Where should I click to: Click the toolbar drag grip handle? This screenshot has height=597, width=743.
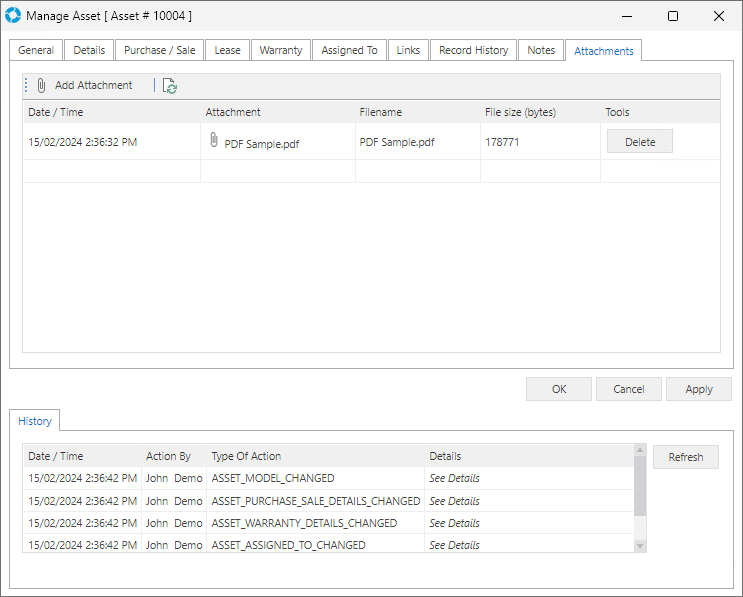[27, 86]
